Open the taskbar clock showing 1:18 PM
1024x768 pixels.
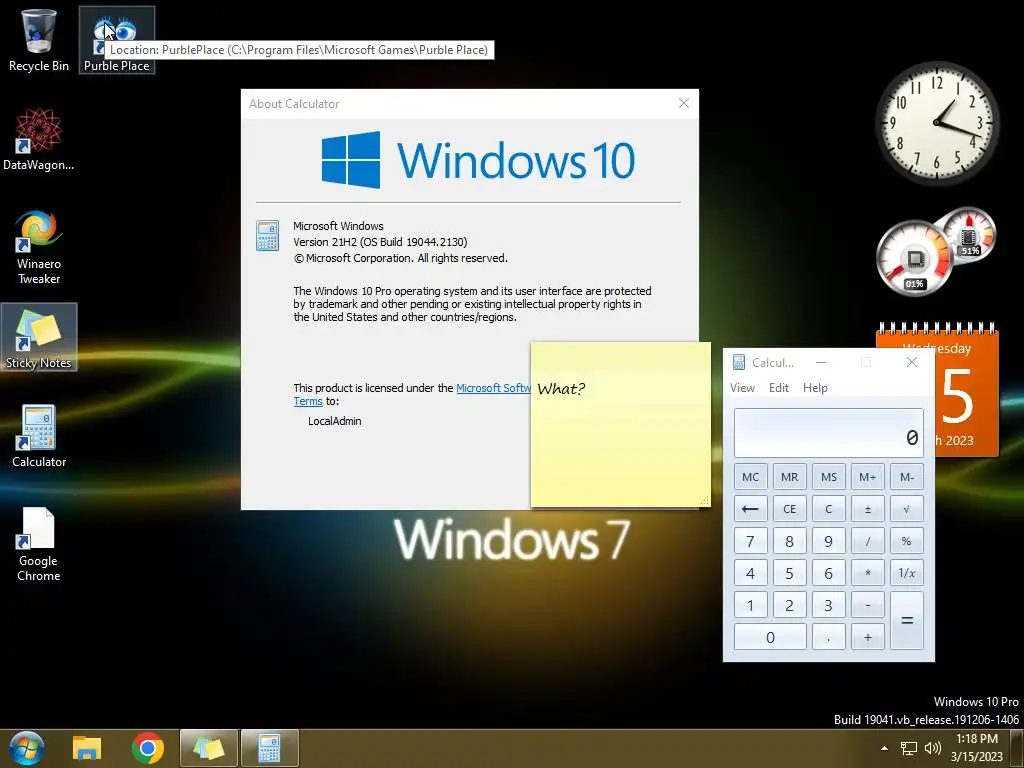(976, 748)
